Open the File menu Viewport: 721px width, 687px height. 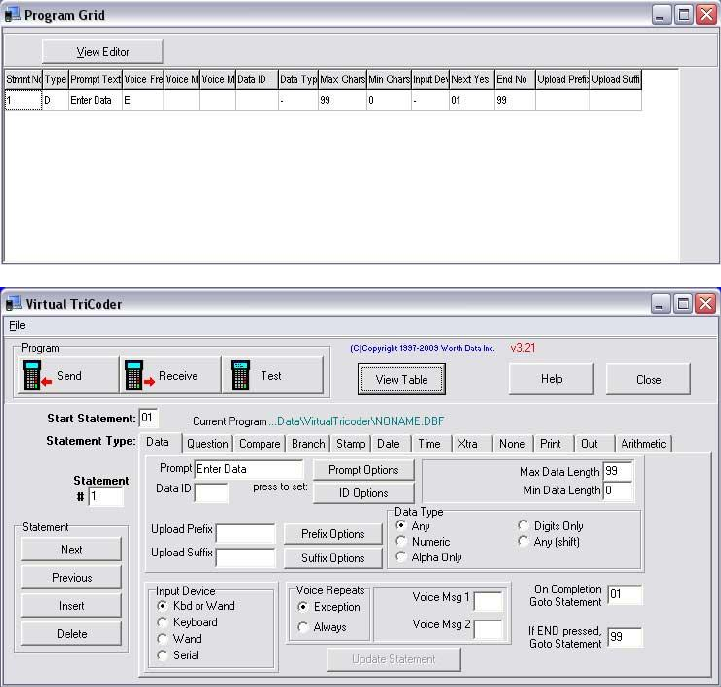(x=17, y=325)
